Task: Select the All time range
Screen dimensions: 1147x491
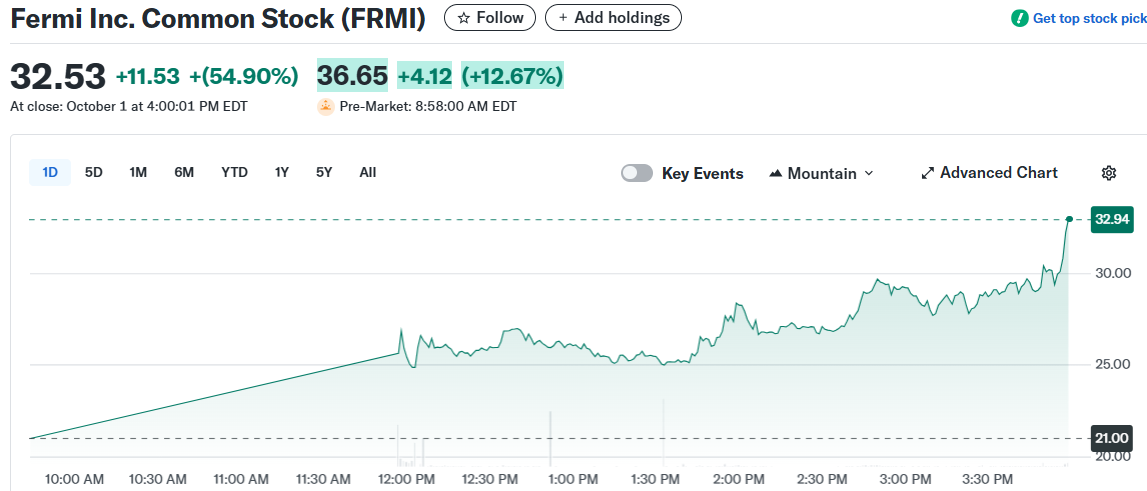Action: (368, 172)
